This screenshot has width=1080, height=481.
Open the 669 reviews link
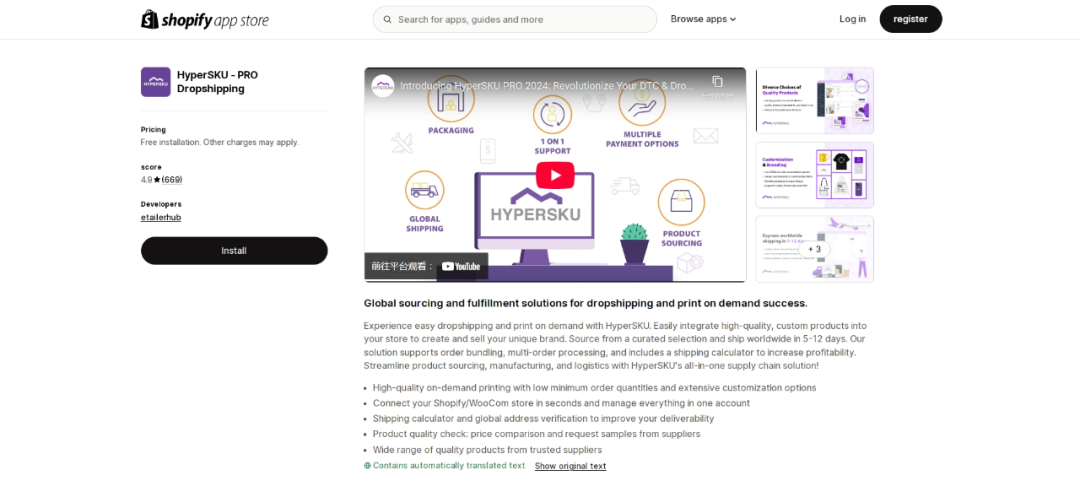point(172,180)
